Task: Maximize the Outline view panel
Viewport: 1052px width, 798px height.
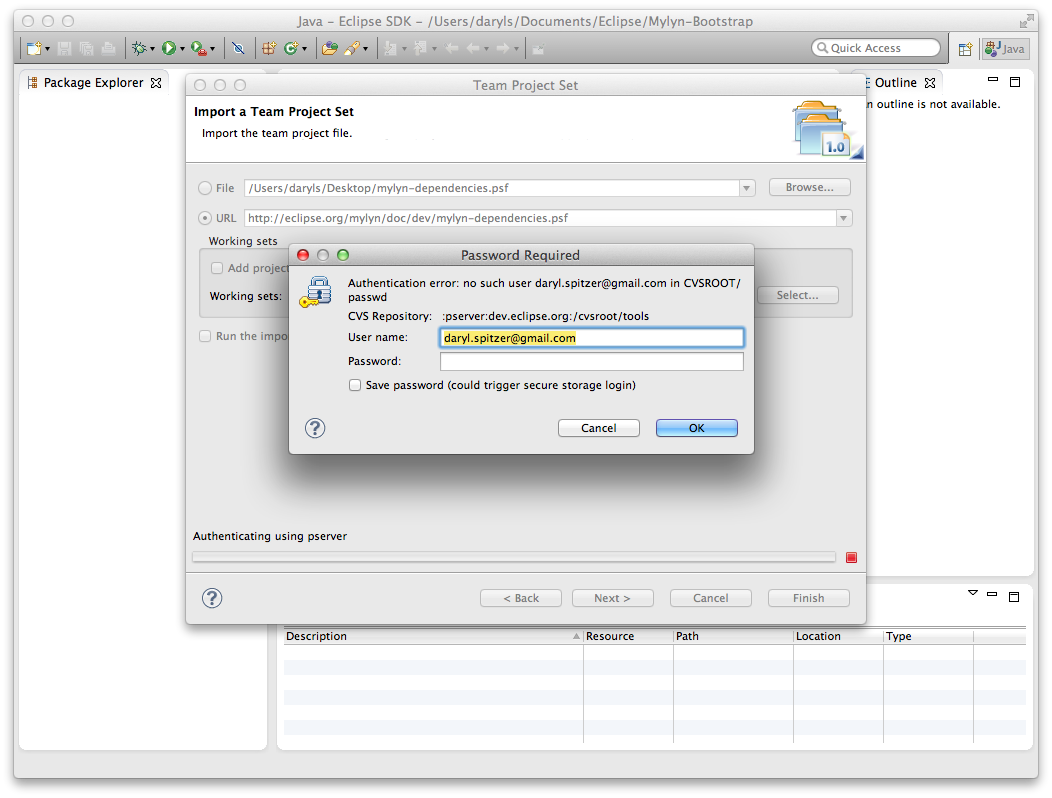Action: point(1015,82)
